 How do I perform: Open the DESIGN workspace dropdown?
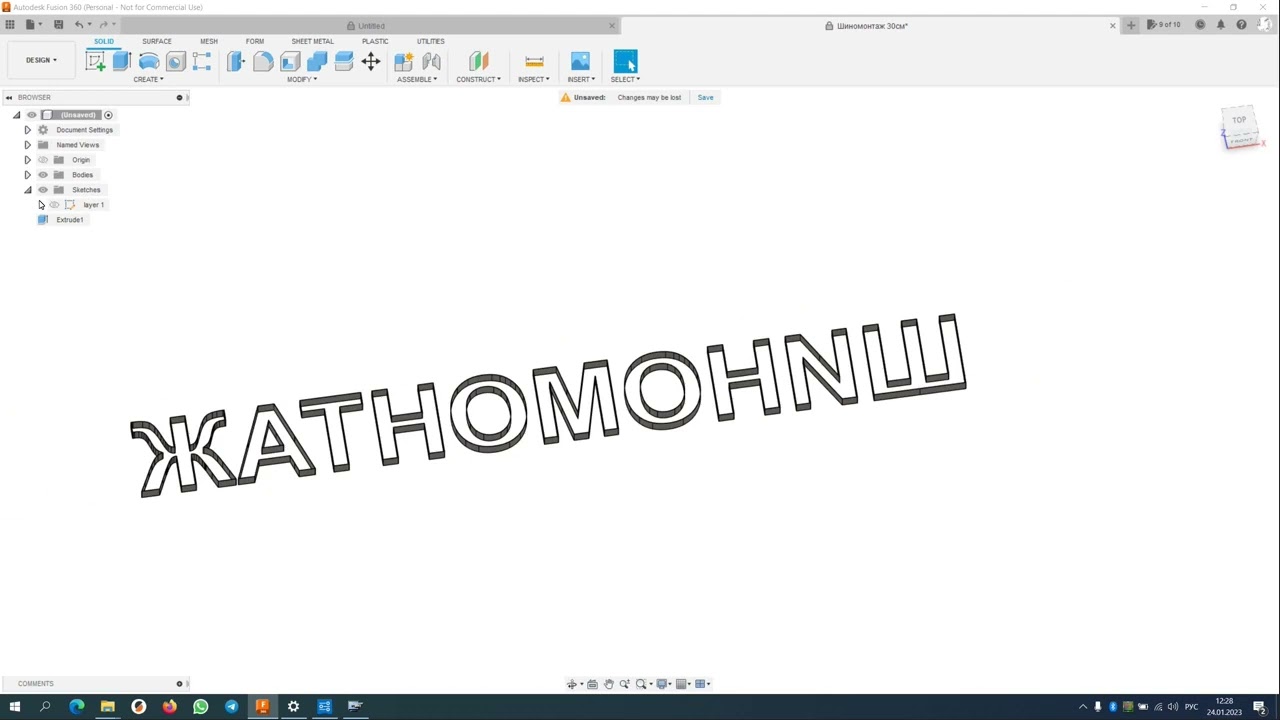tap(41, 60)
